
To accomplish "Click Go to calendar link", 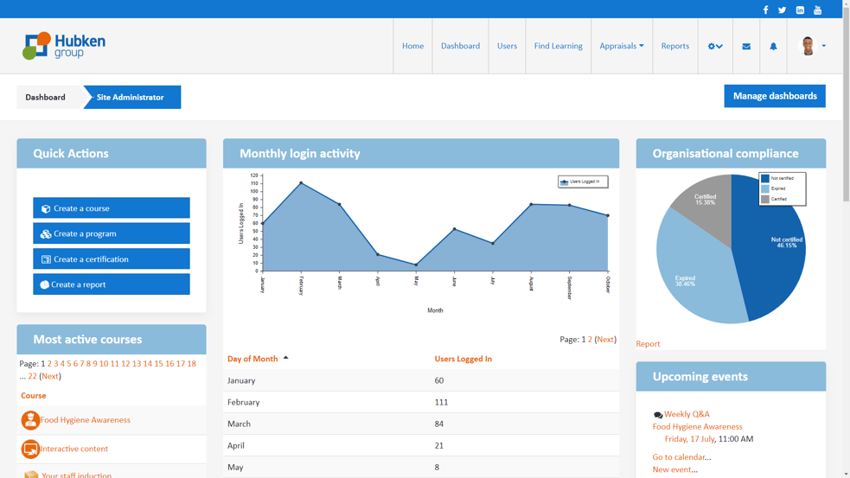I will coord(681,457).
